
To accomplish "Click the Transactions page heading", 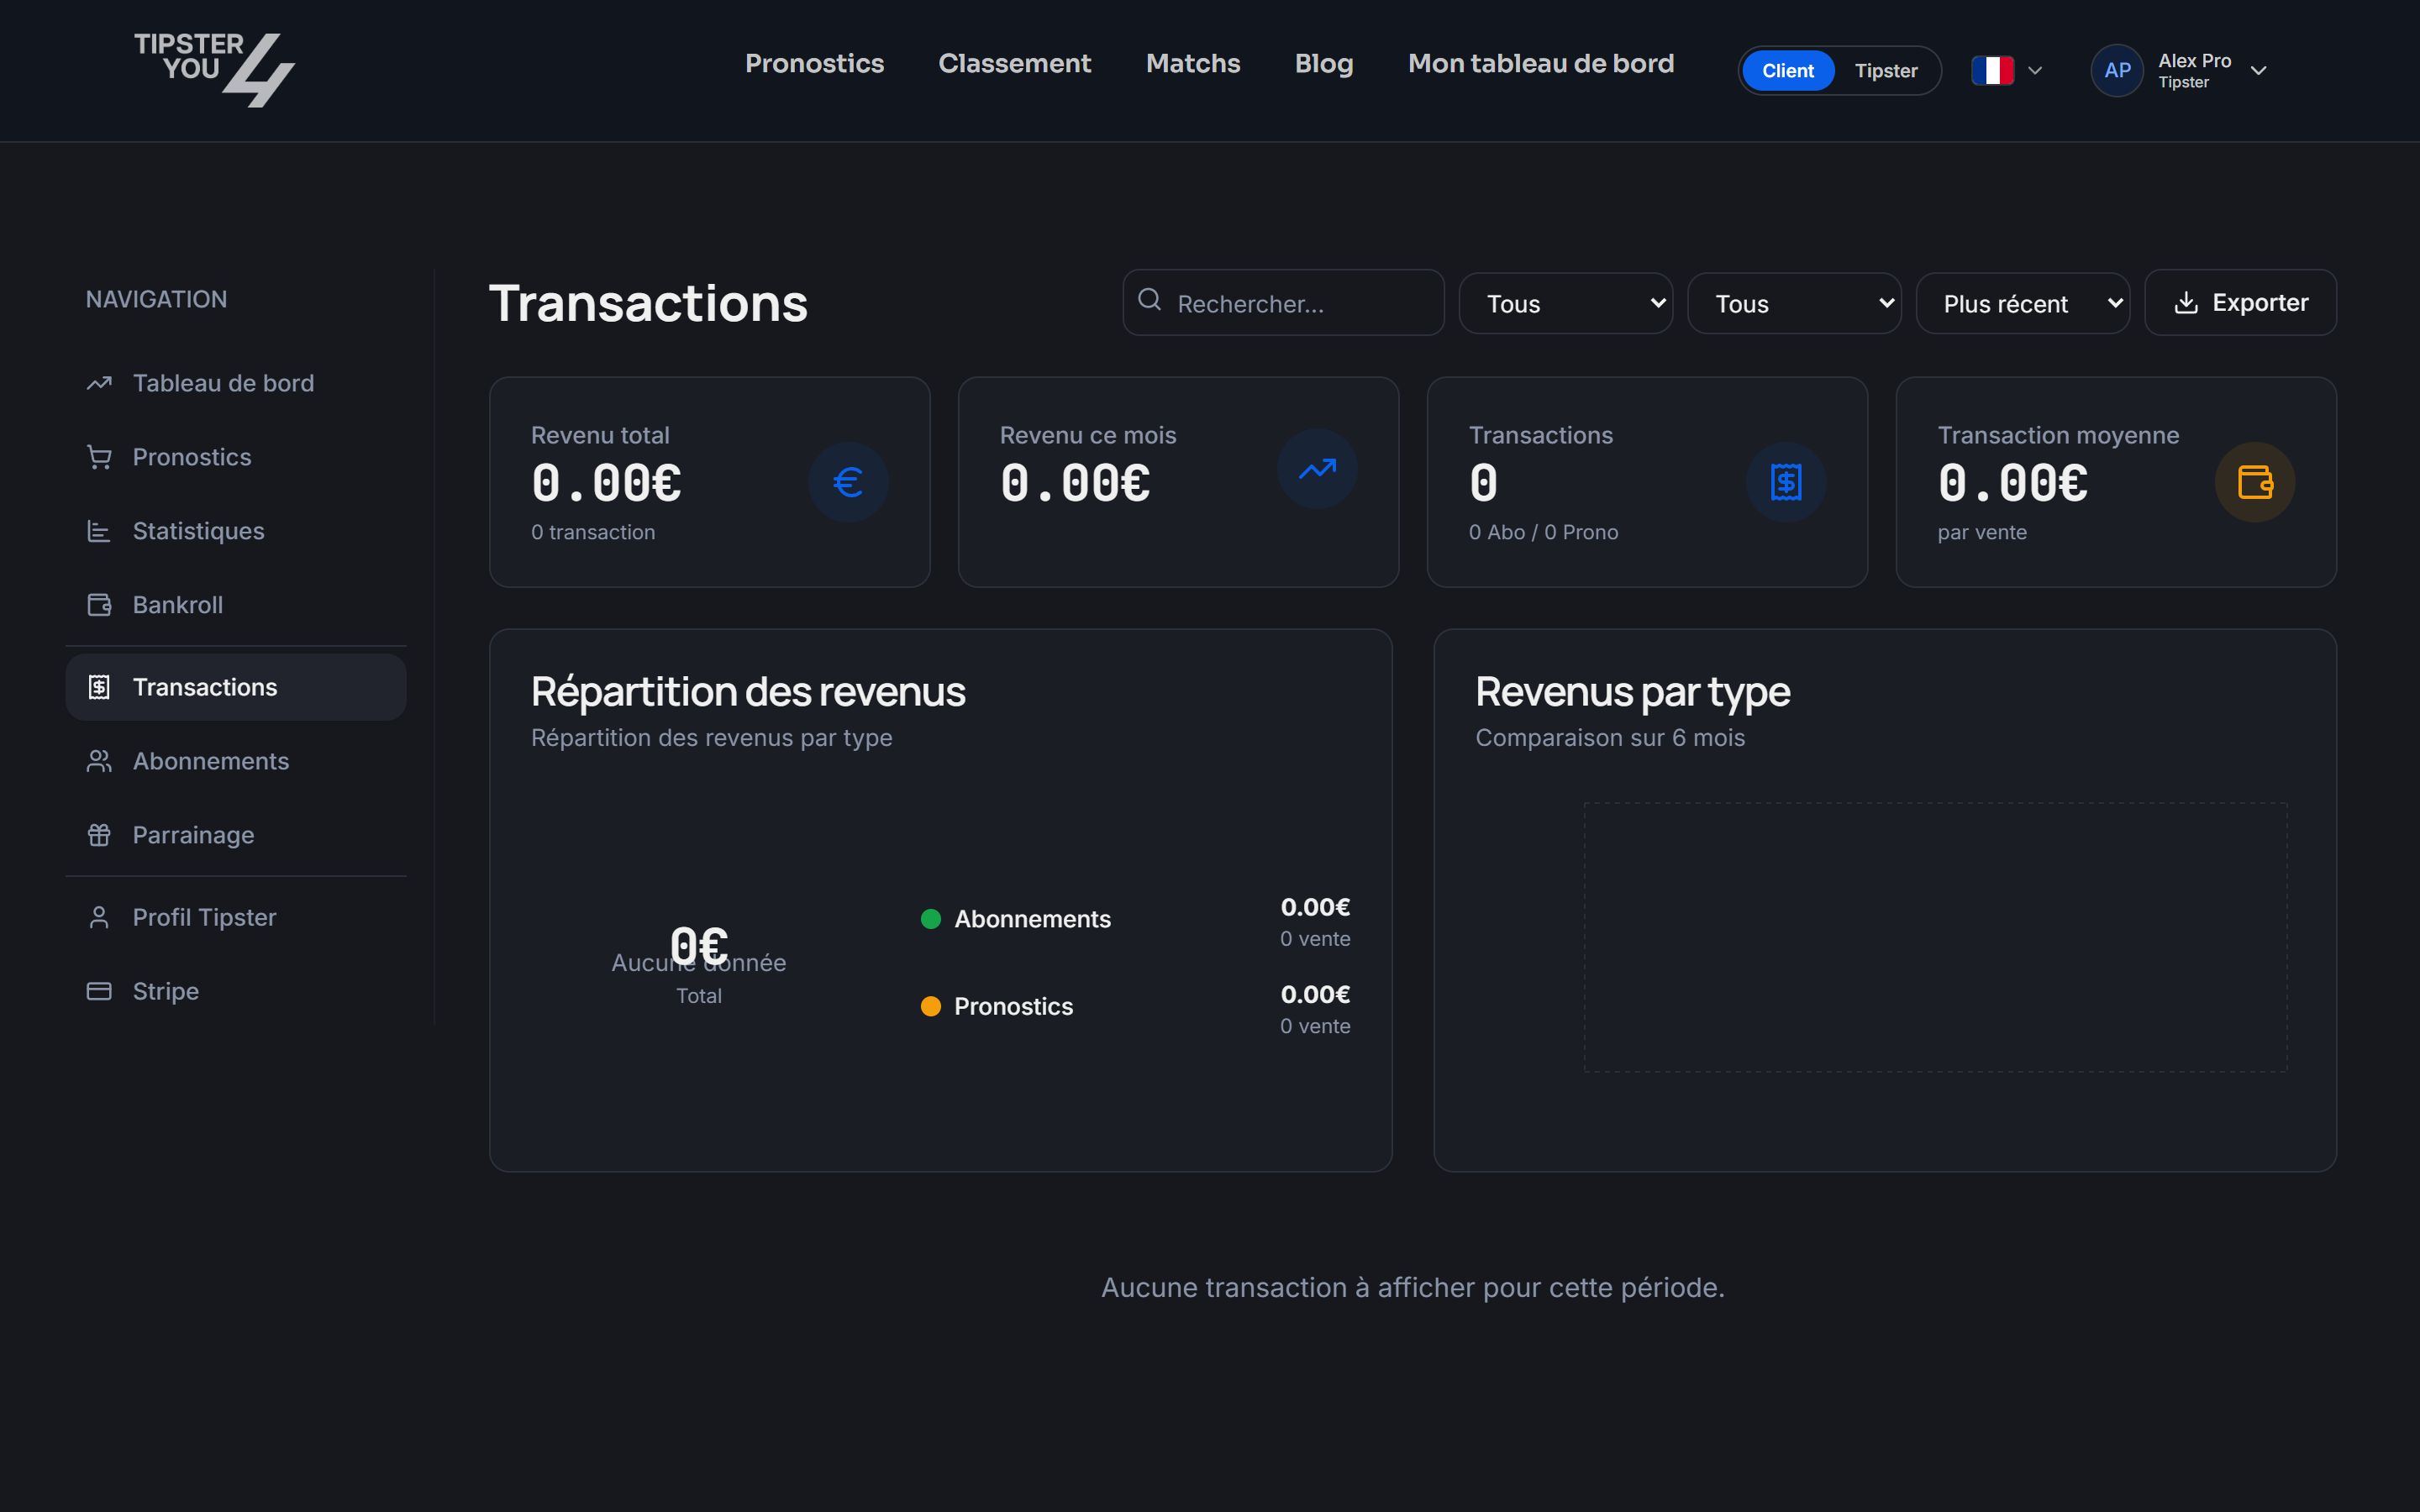I will [648, 303].
